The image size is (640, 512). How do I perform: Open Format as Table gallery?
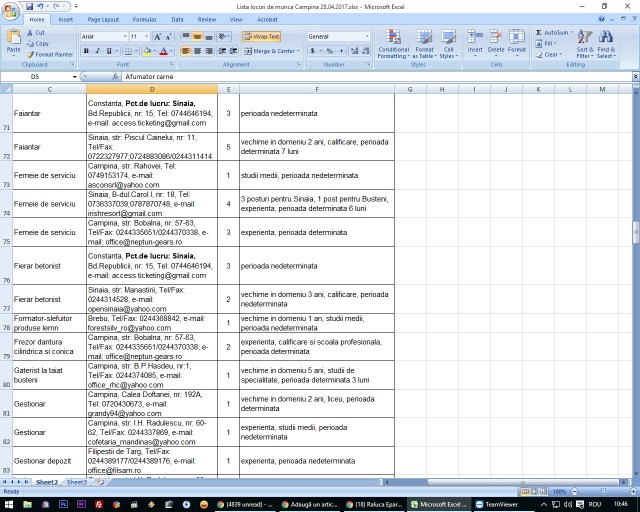(x=424, y=44)
